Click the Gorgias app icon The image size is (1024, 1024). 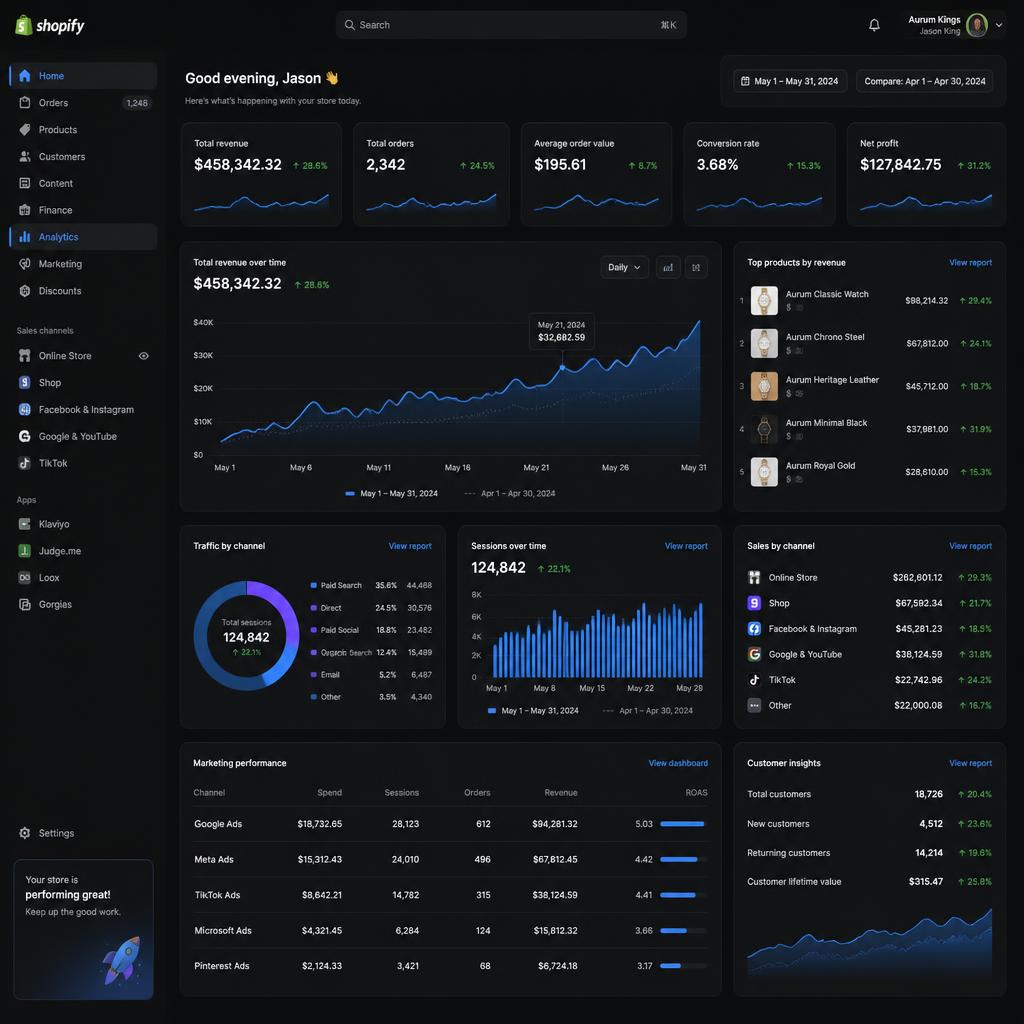point(25,604)
